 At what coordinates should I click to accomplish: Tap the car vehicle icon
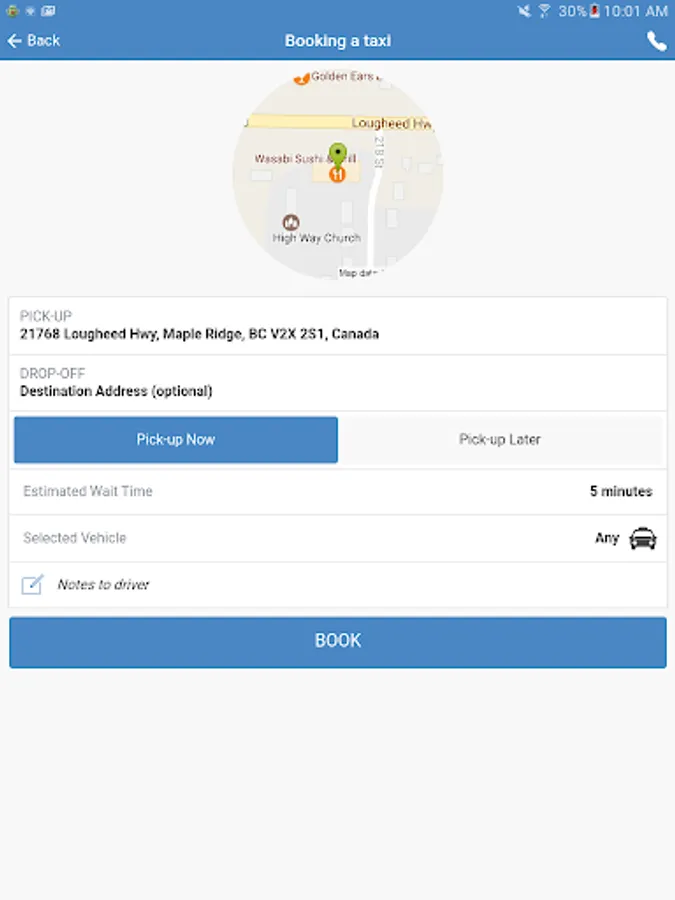(643, 539)
